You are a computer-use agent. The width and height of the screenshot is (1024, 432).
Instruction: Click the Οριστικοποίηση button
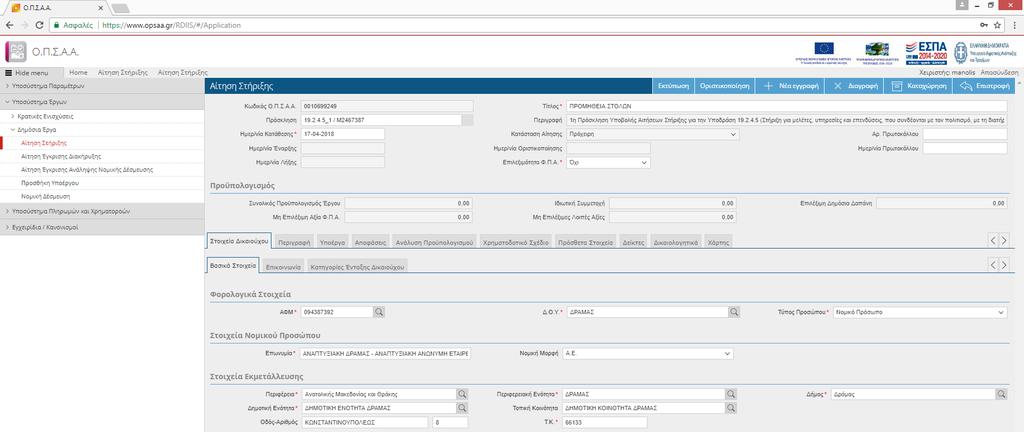(724, 86)
